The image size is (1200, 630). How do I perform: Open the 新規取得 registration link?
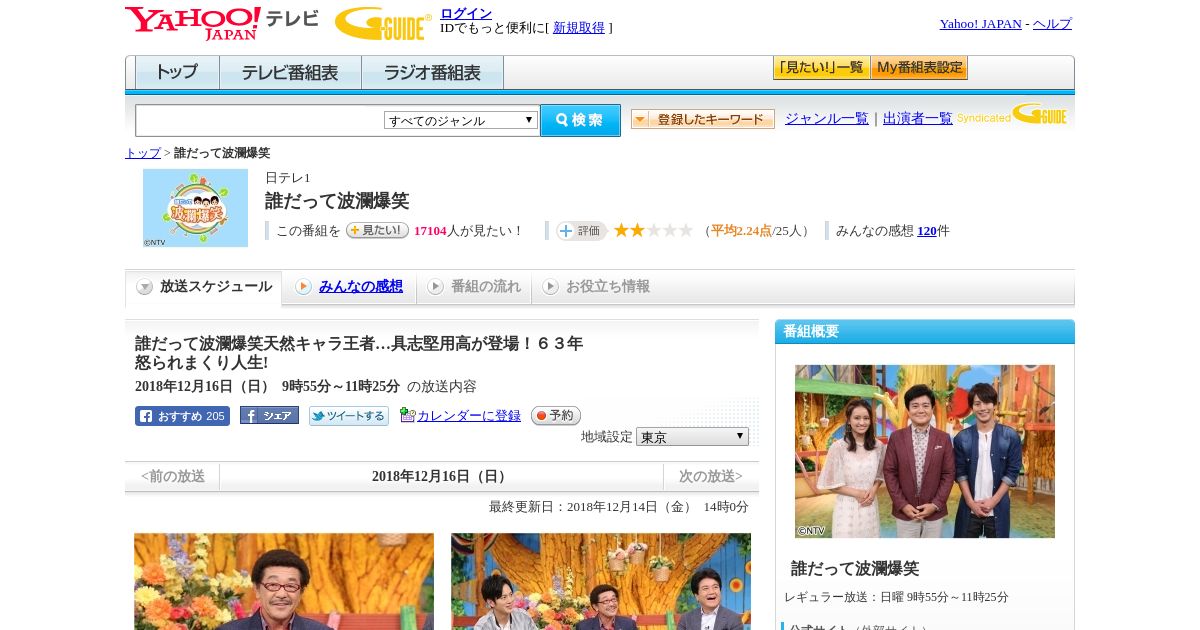point(579,28)
